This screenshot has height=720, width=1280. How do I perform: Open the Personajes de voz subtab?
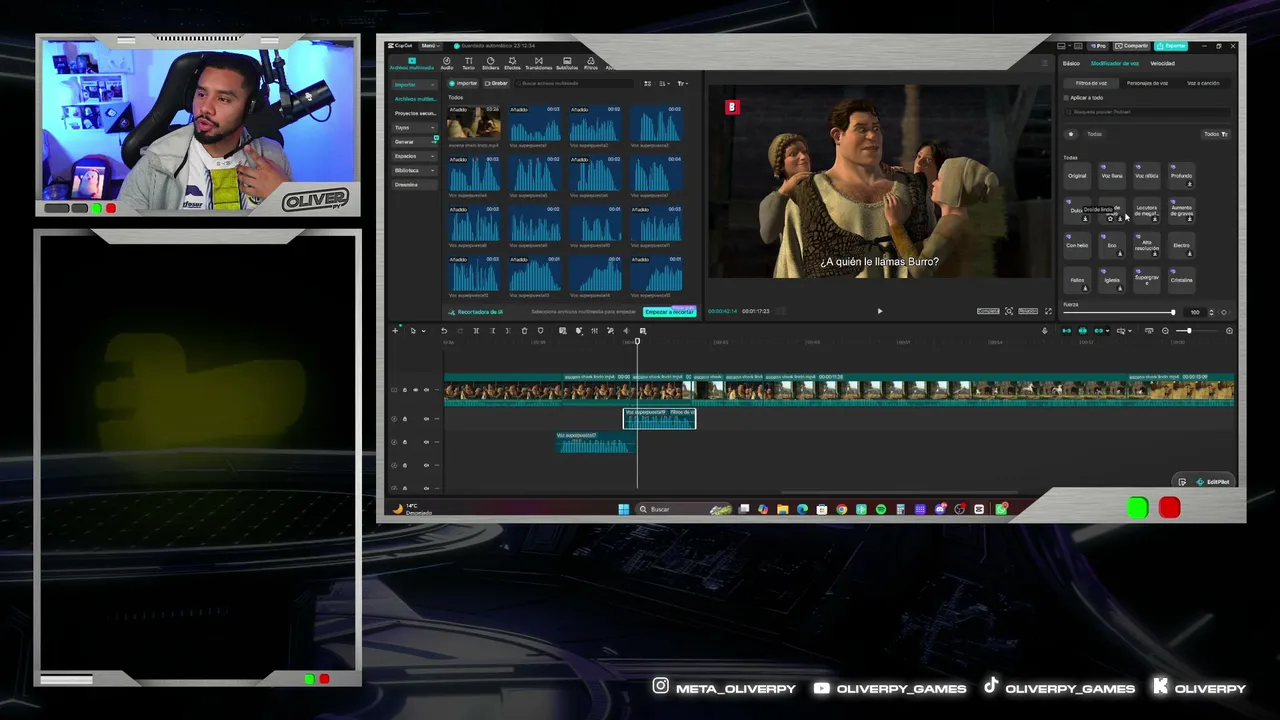click(1147, 83)
